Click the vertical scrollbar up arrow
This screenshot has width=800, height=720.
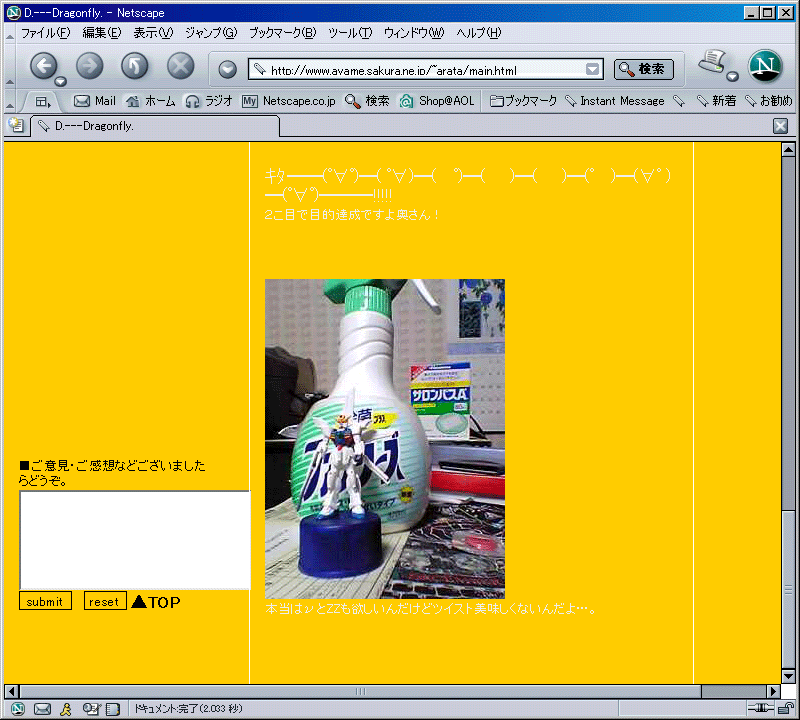[788, 150]
